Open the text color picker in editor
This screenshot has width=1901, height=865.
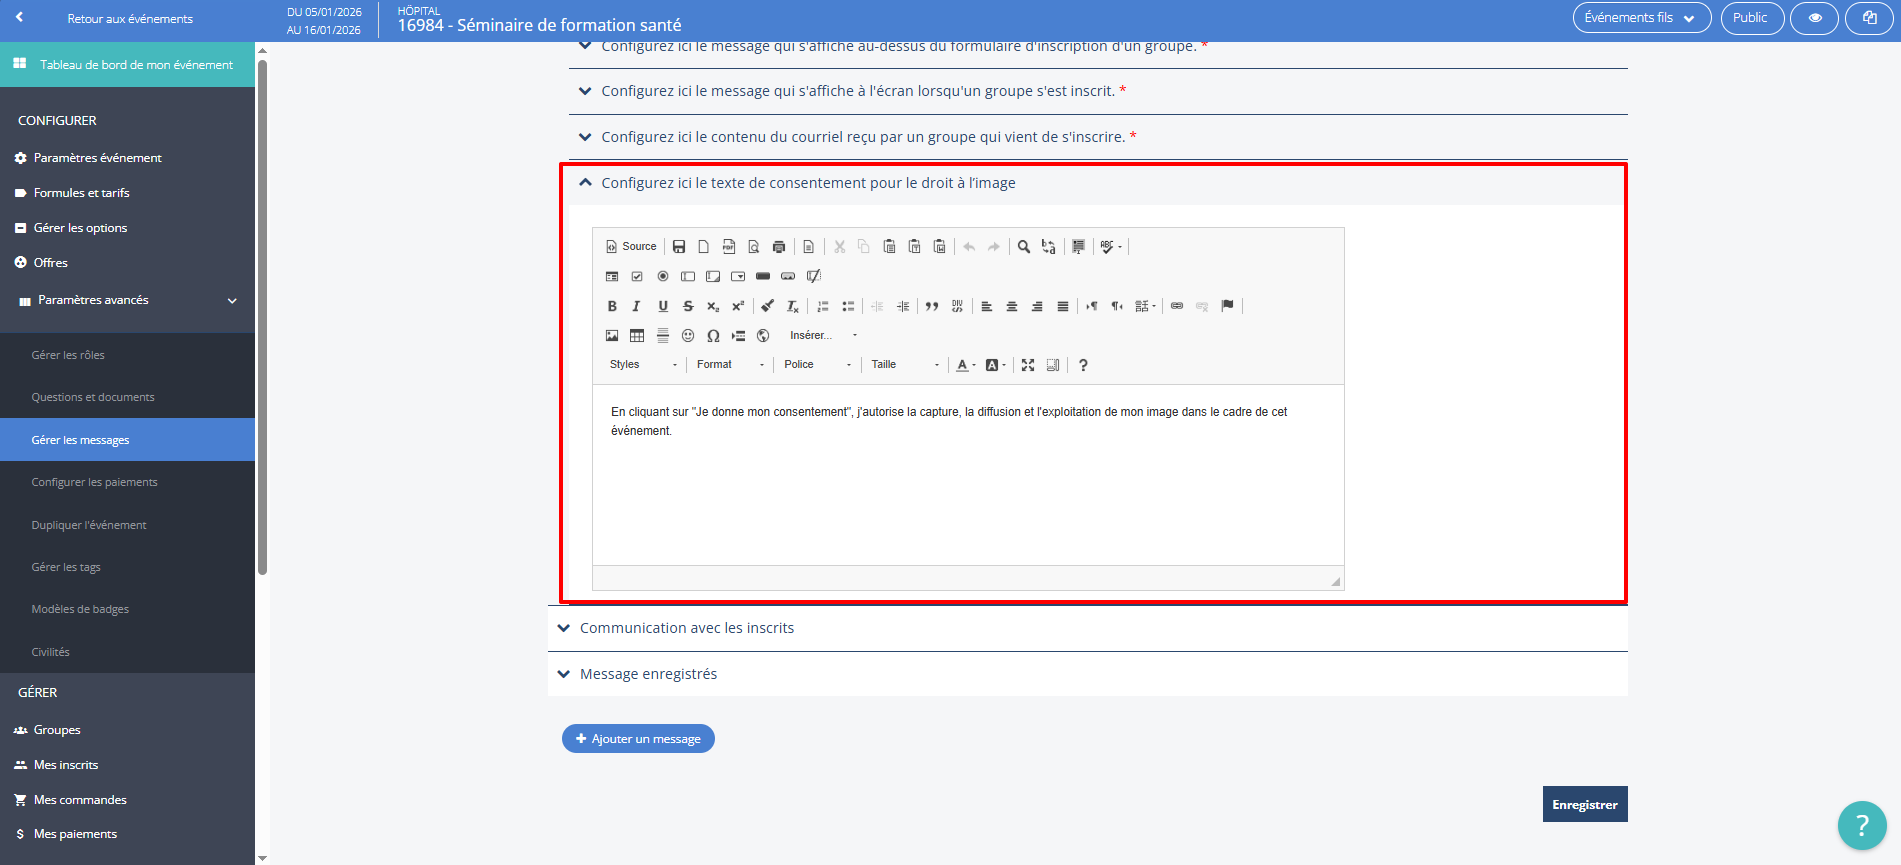click(964, 365)
